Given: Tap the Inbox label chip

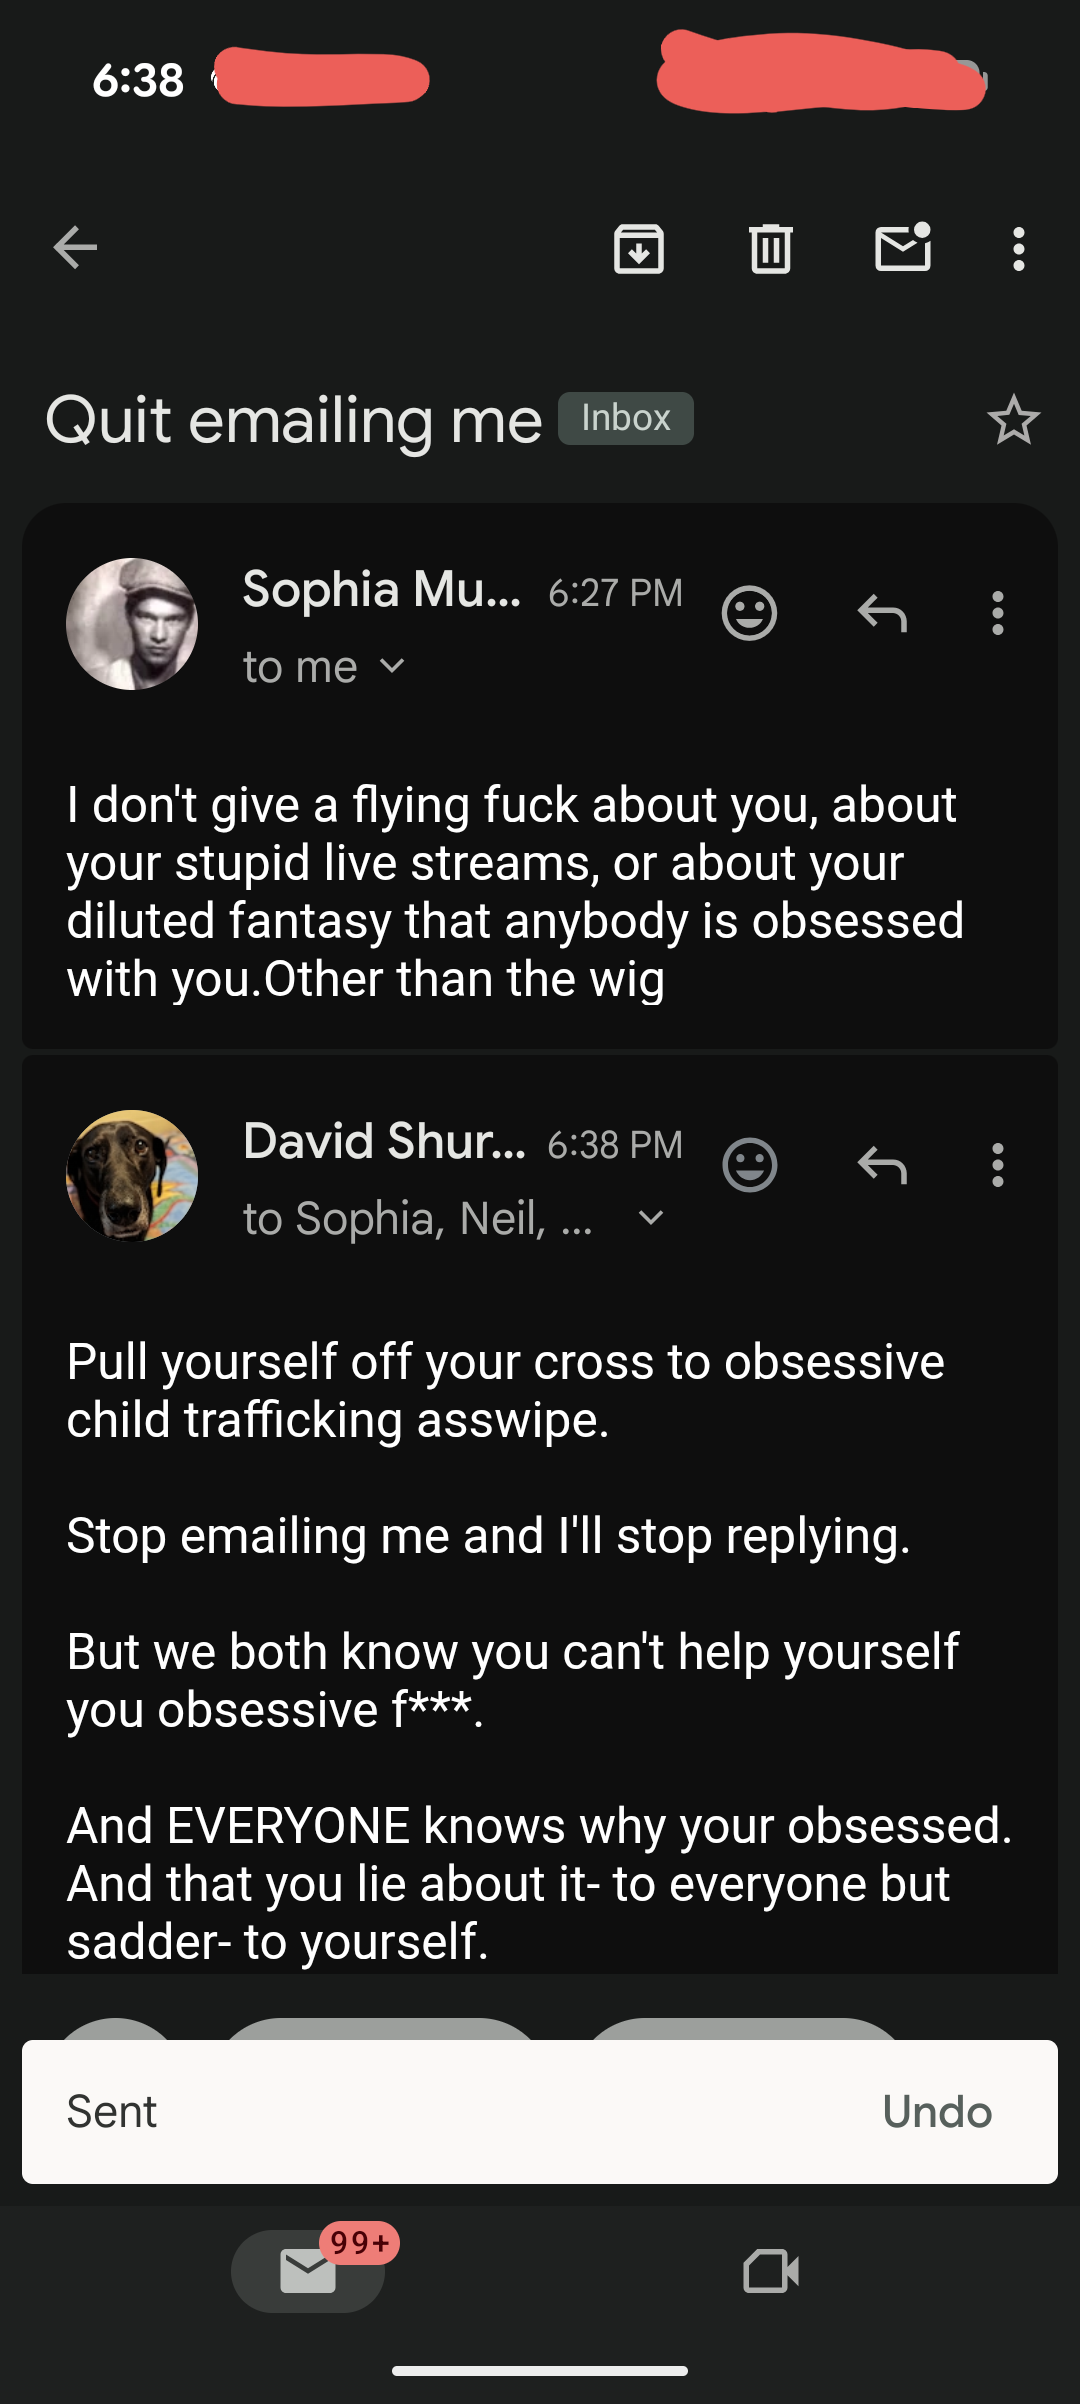Looking at the screenshot, I should pyautogui.click(x=626, y=418).
